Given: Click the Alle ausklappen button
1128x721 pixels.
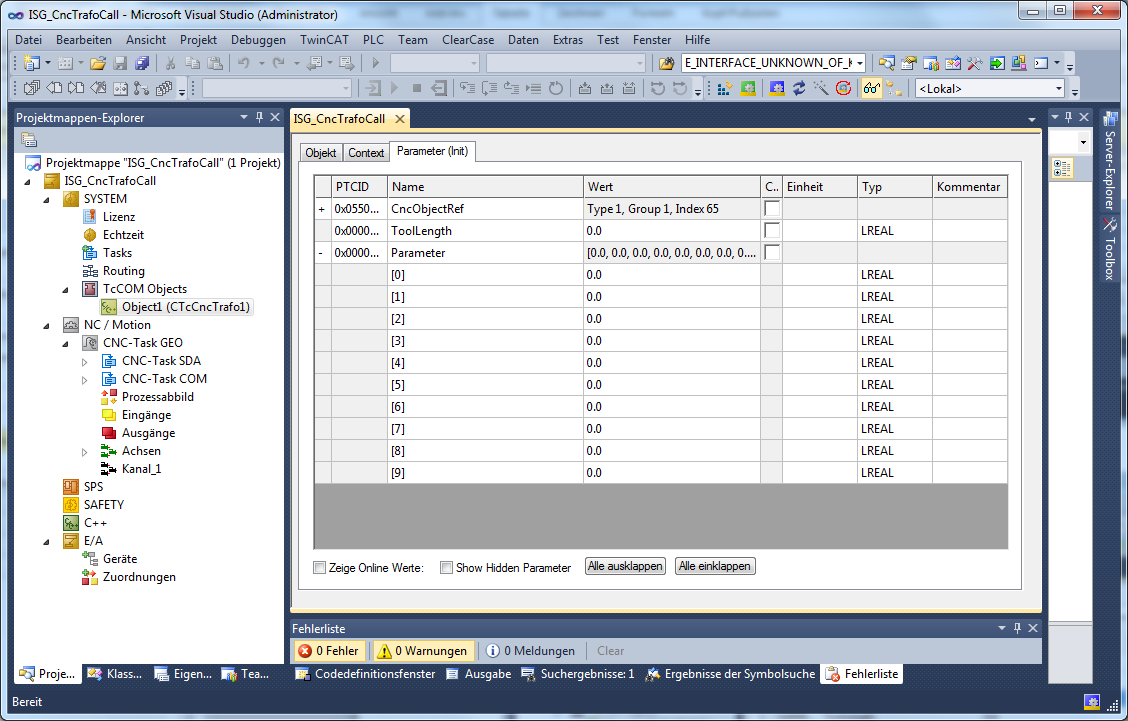Looking at the screenshot, I should (x=625, y=566).
